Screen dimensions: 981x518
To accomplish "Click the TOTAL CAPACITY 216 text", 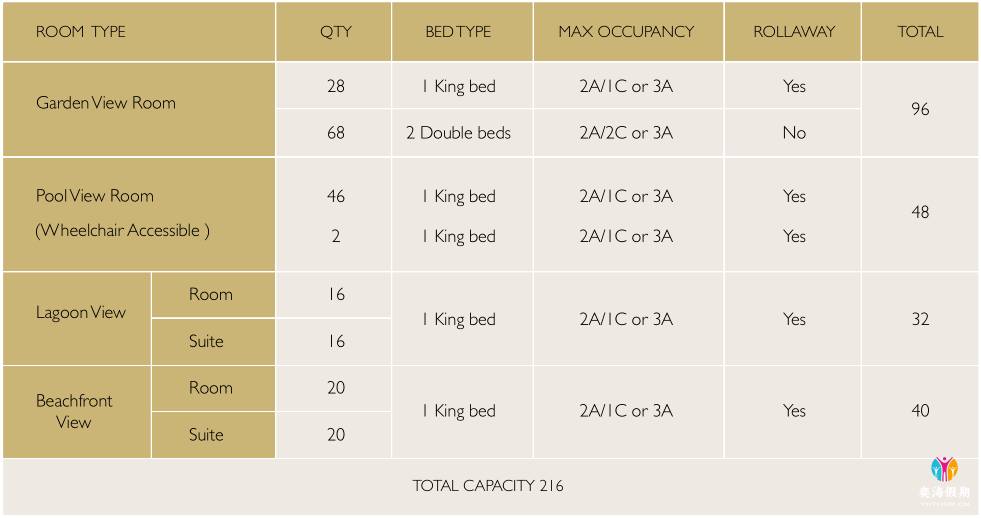I will coord(488,485).
